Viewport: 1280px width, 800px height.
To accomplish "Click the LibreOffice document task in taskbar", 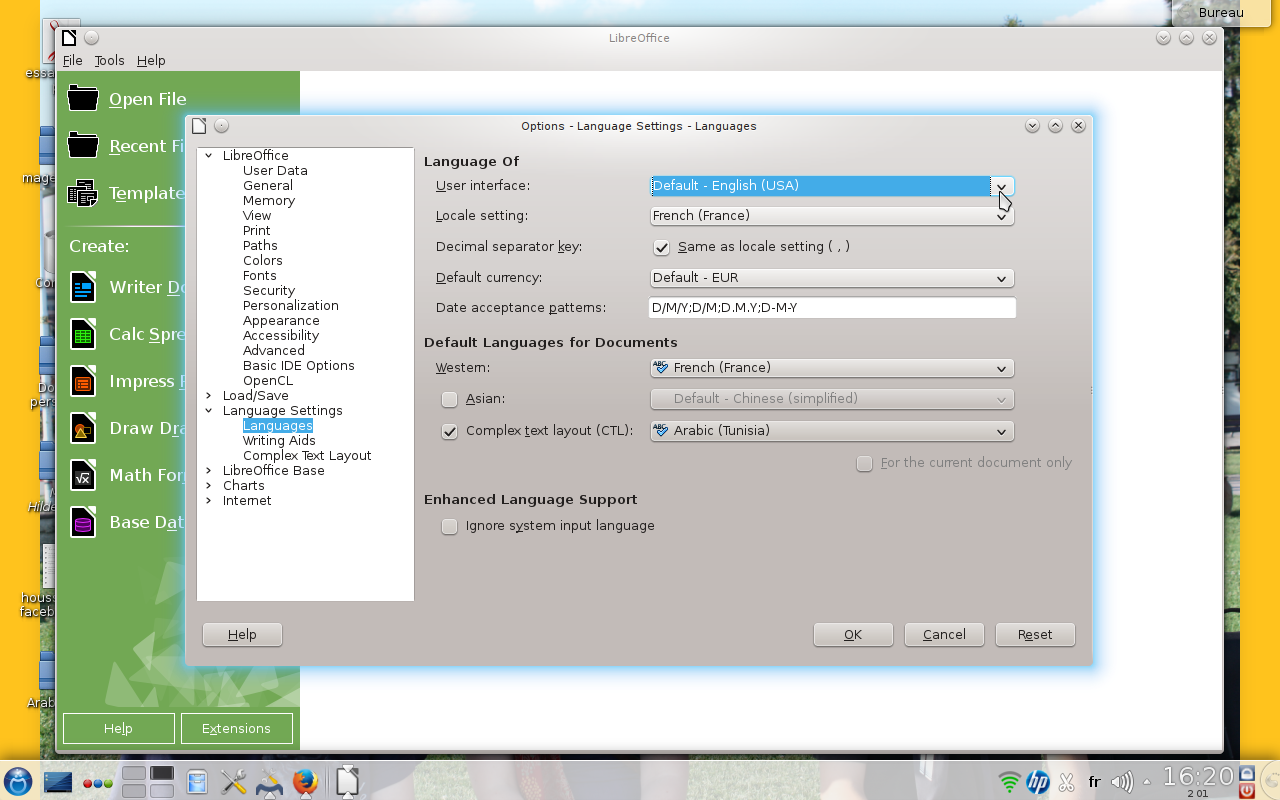I will [347, 782].
